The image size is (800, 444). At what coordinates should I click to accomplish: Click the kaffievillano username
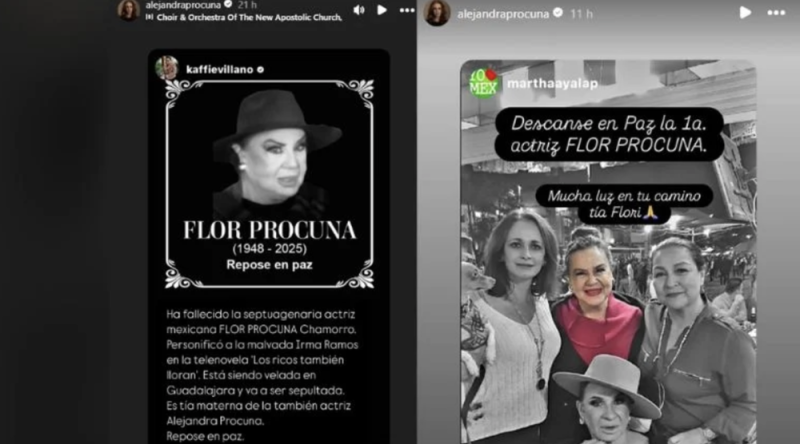pos(220,70)
